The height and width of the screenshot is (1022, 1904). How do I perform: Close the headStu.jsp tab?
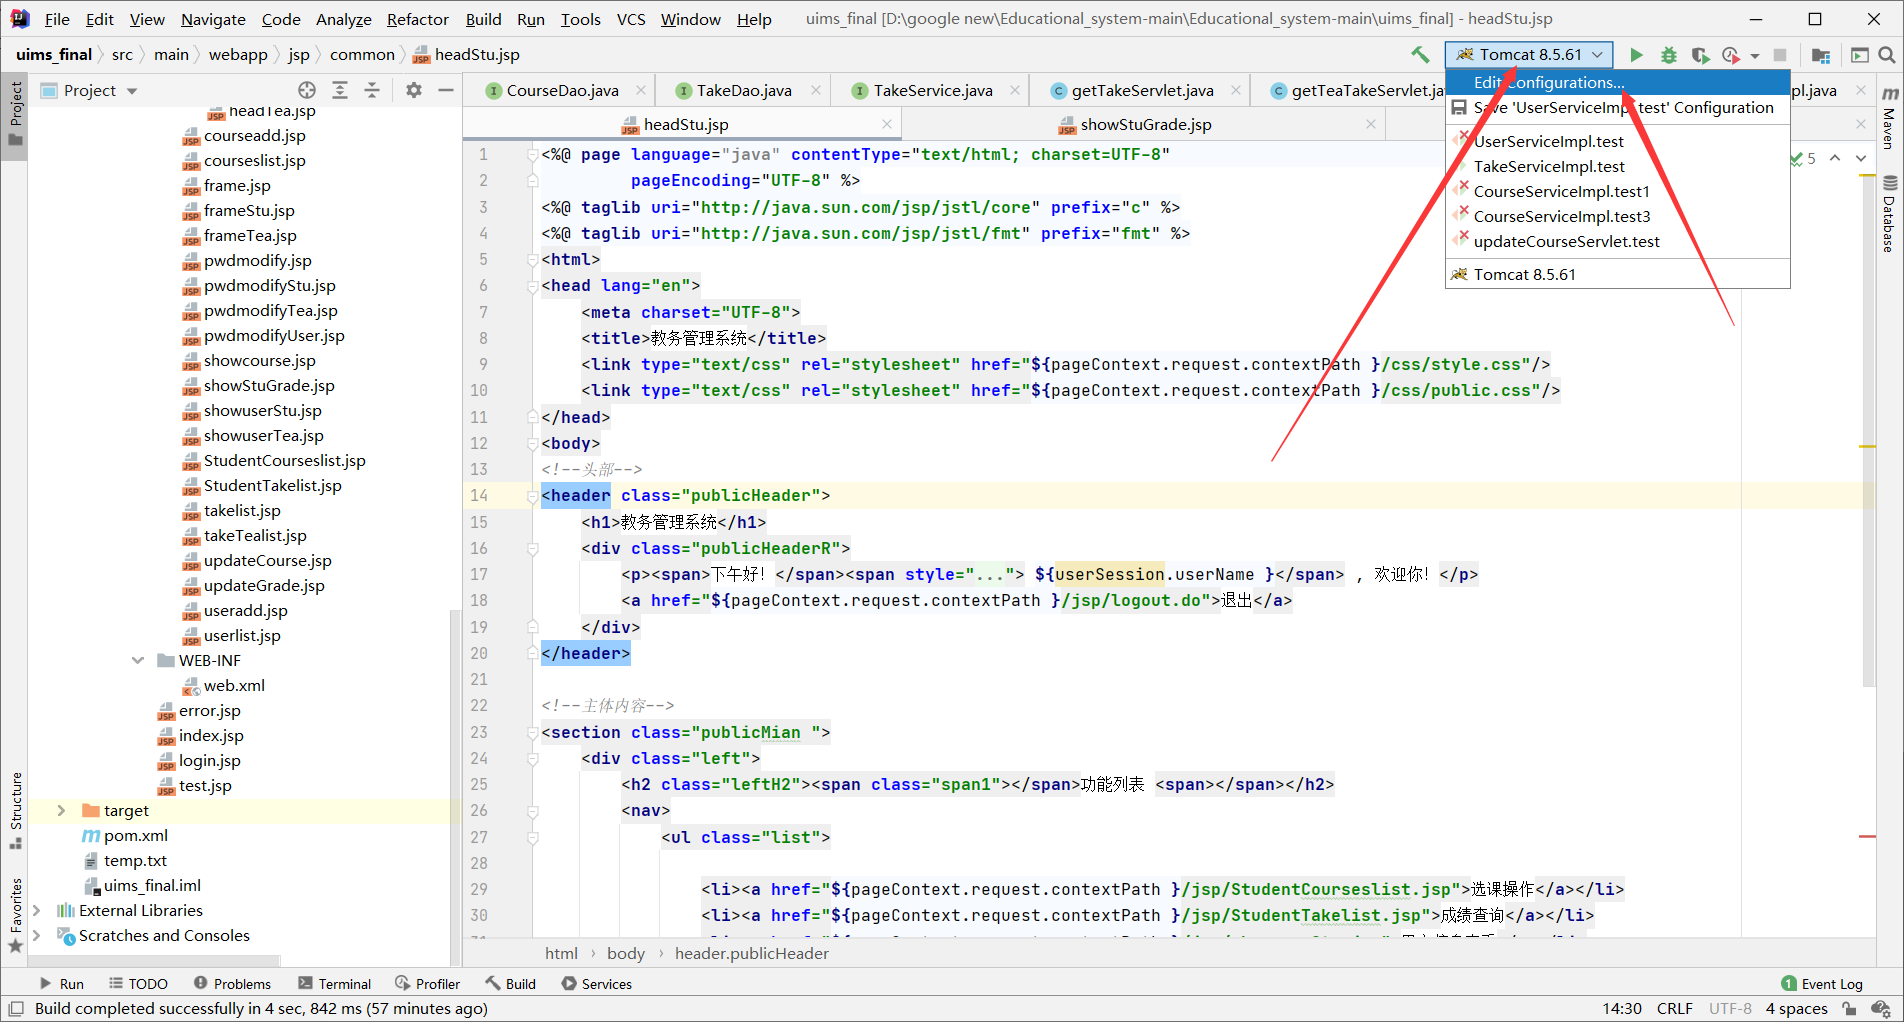click(x=887, y=124)
